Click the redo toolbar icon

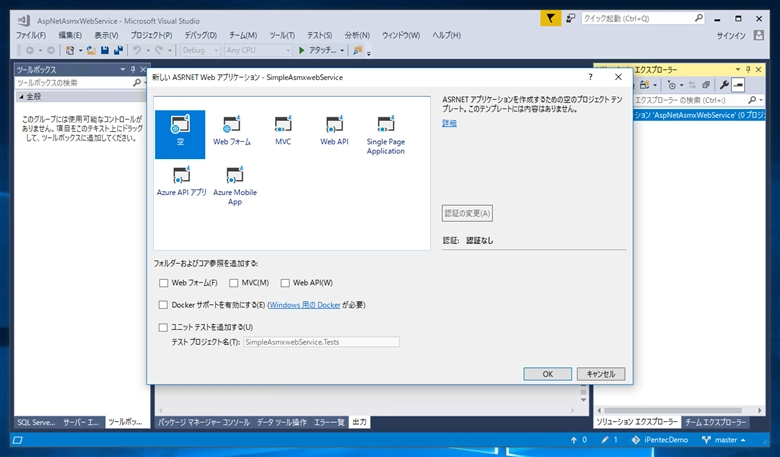159,50
